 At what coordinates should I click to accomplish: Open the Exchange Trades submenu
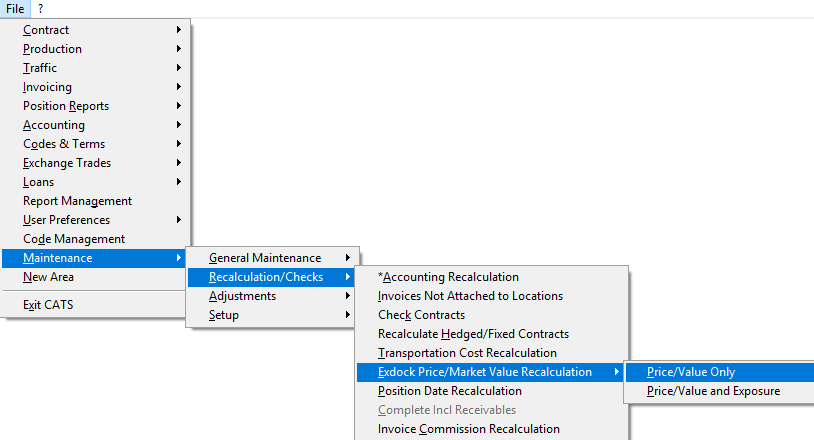click(x=96, y=163)
